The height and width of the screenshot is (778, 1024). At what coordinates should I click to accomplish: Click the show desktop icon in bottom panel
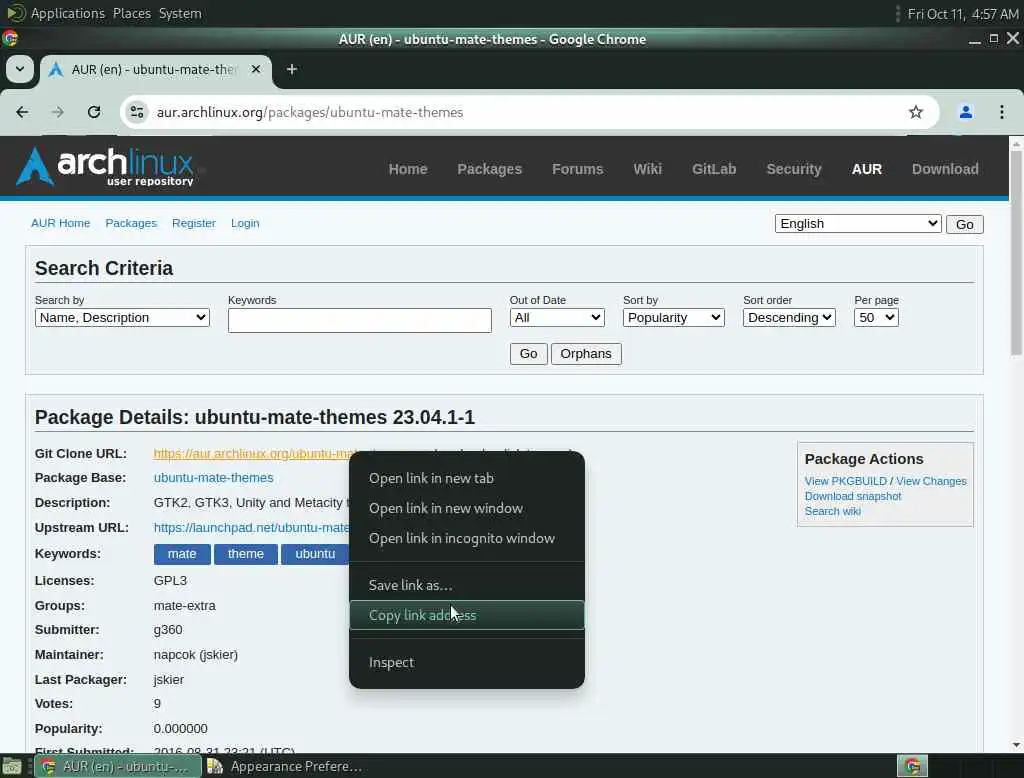click(x=12, y=766)
